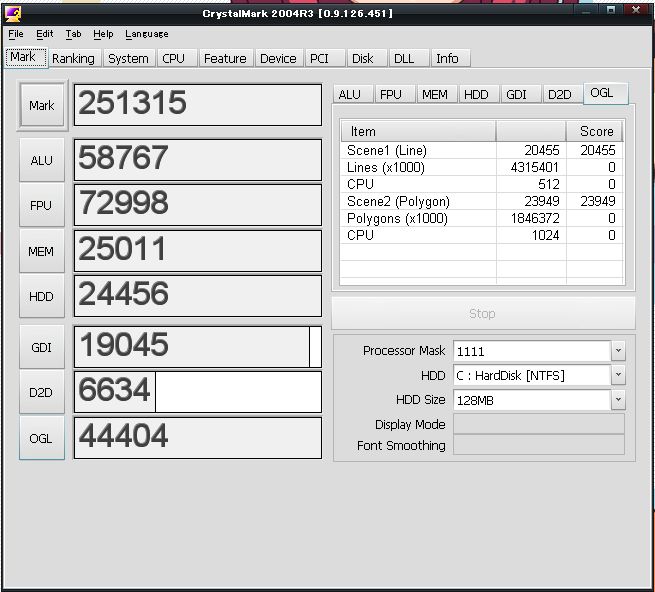Click the OGL score 44404
This screenshot has height=592, width=655.
[198, 438]
